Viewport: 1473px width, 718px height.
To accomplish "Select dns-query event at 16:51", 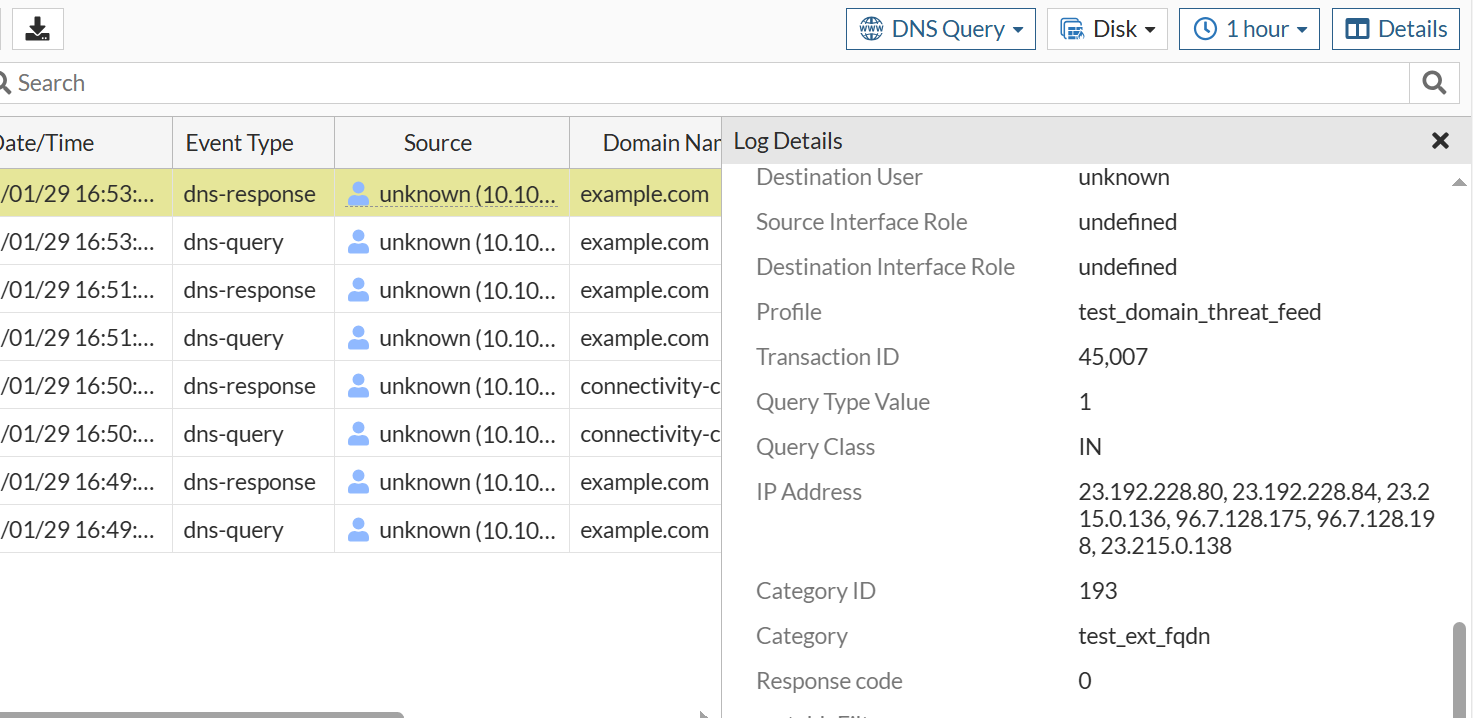I will click(x=233, y=338).
